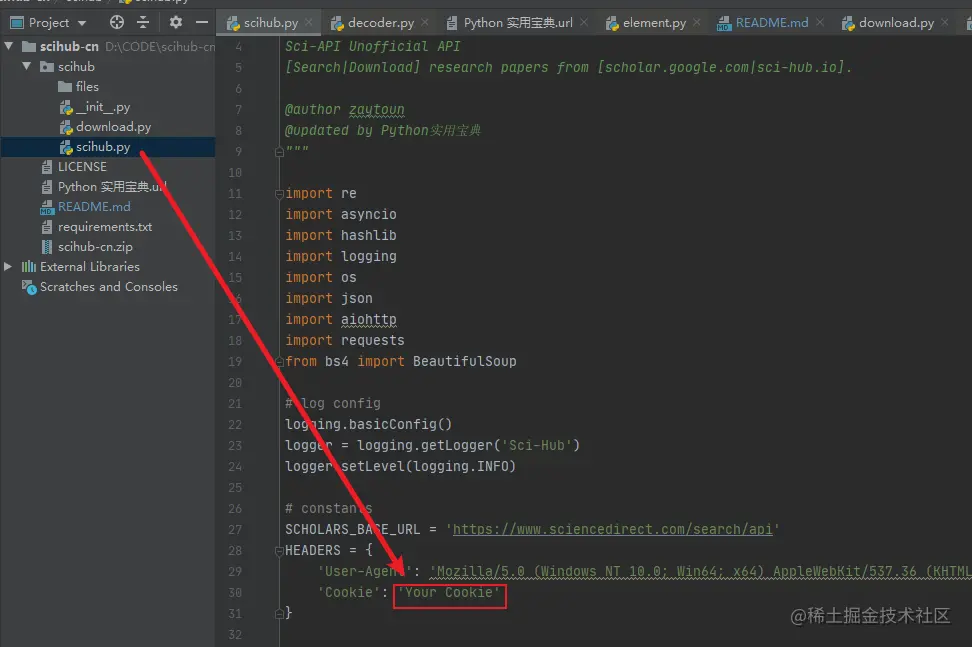
Task: Fold the import block at line 11
Action: 279,194
